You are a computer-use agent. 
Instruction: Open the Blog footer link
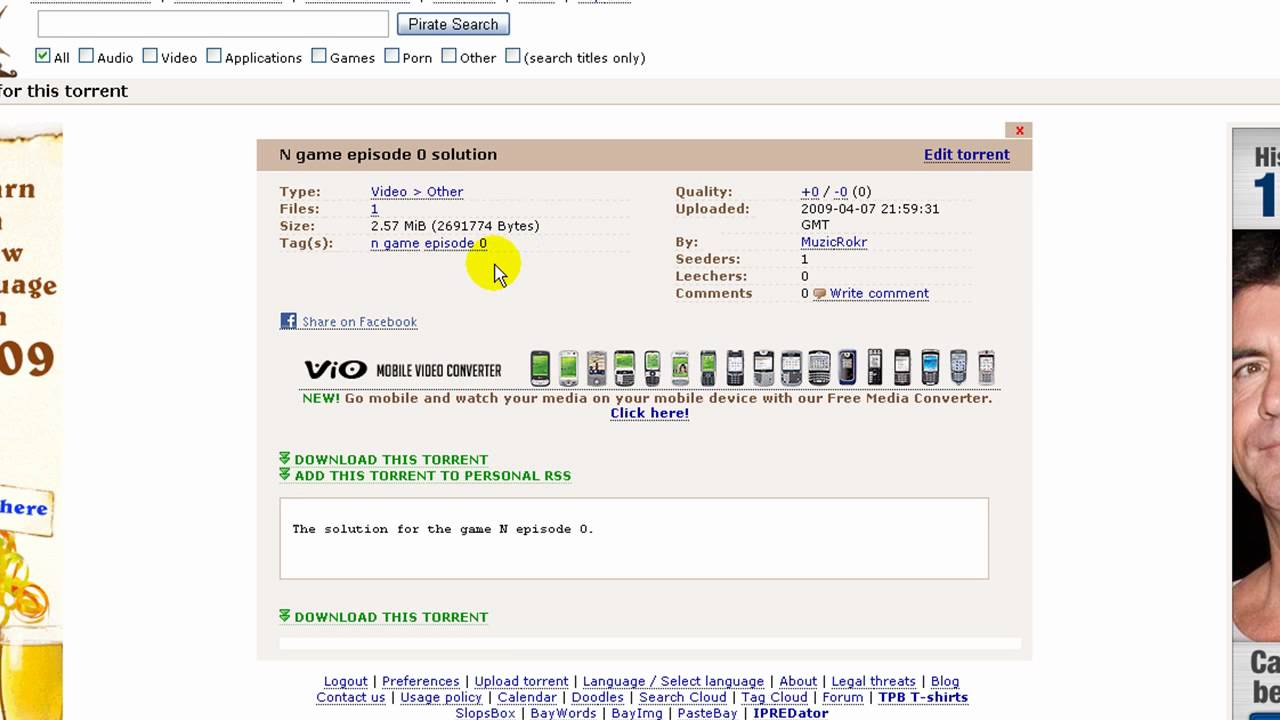coord(945,681)
